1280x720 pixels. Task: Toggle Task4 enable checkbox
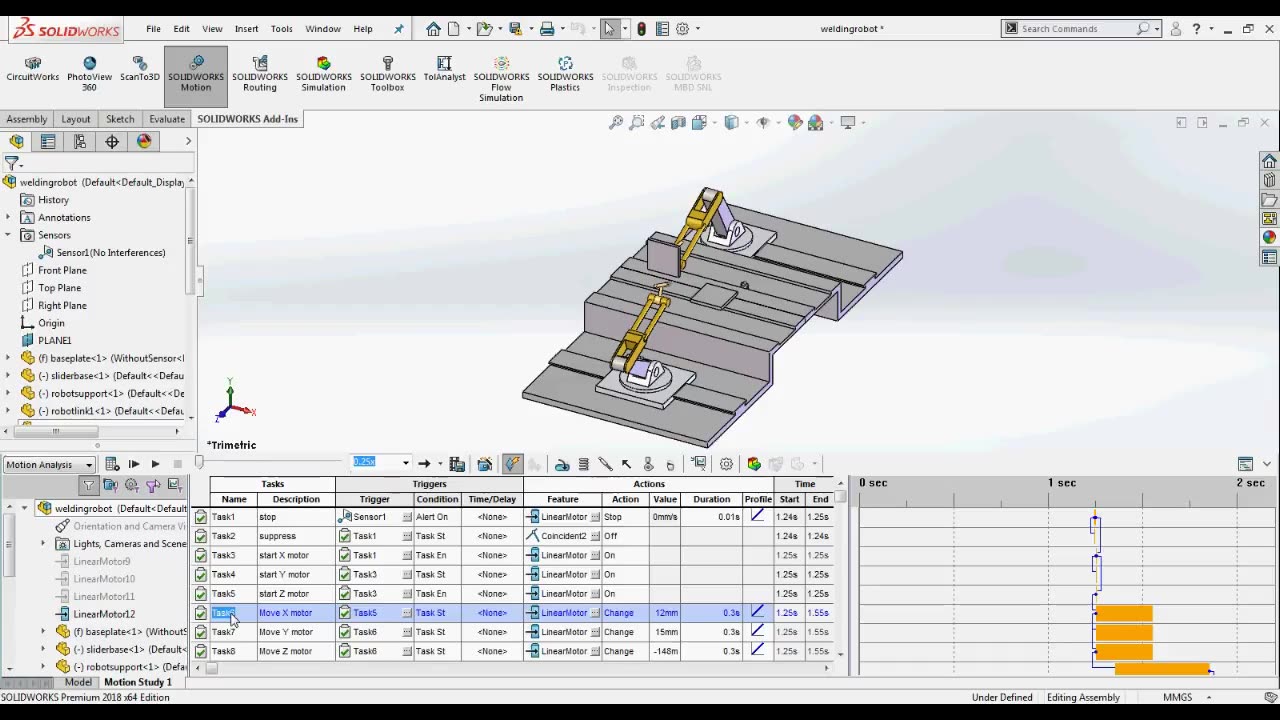[201, 575]
